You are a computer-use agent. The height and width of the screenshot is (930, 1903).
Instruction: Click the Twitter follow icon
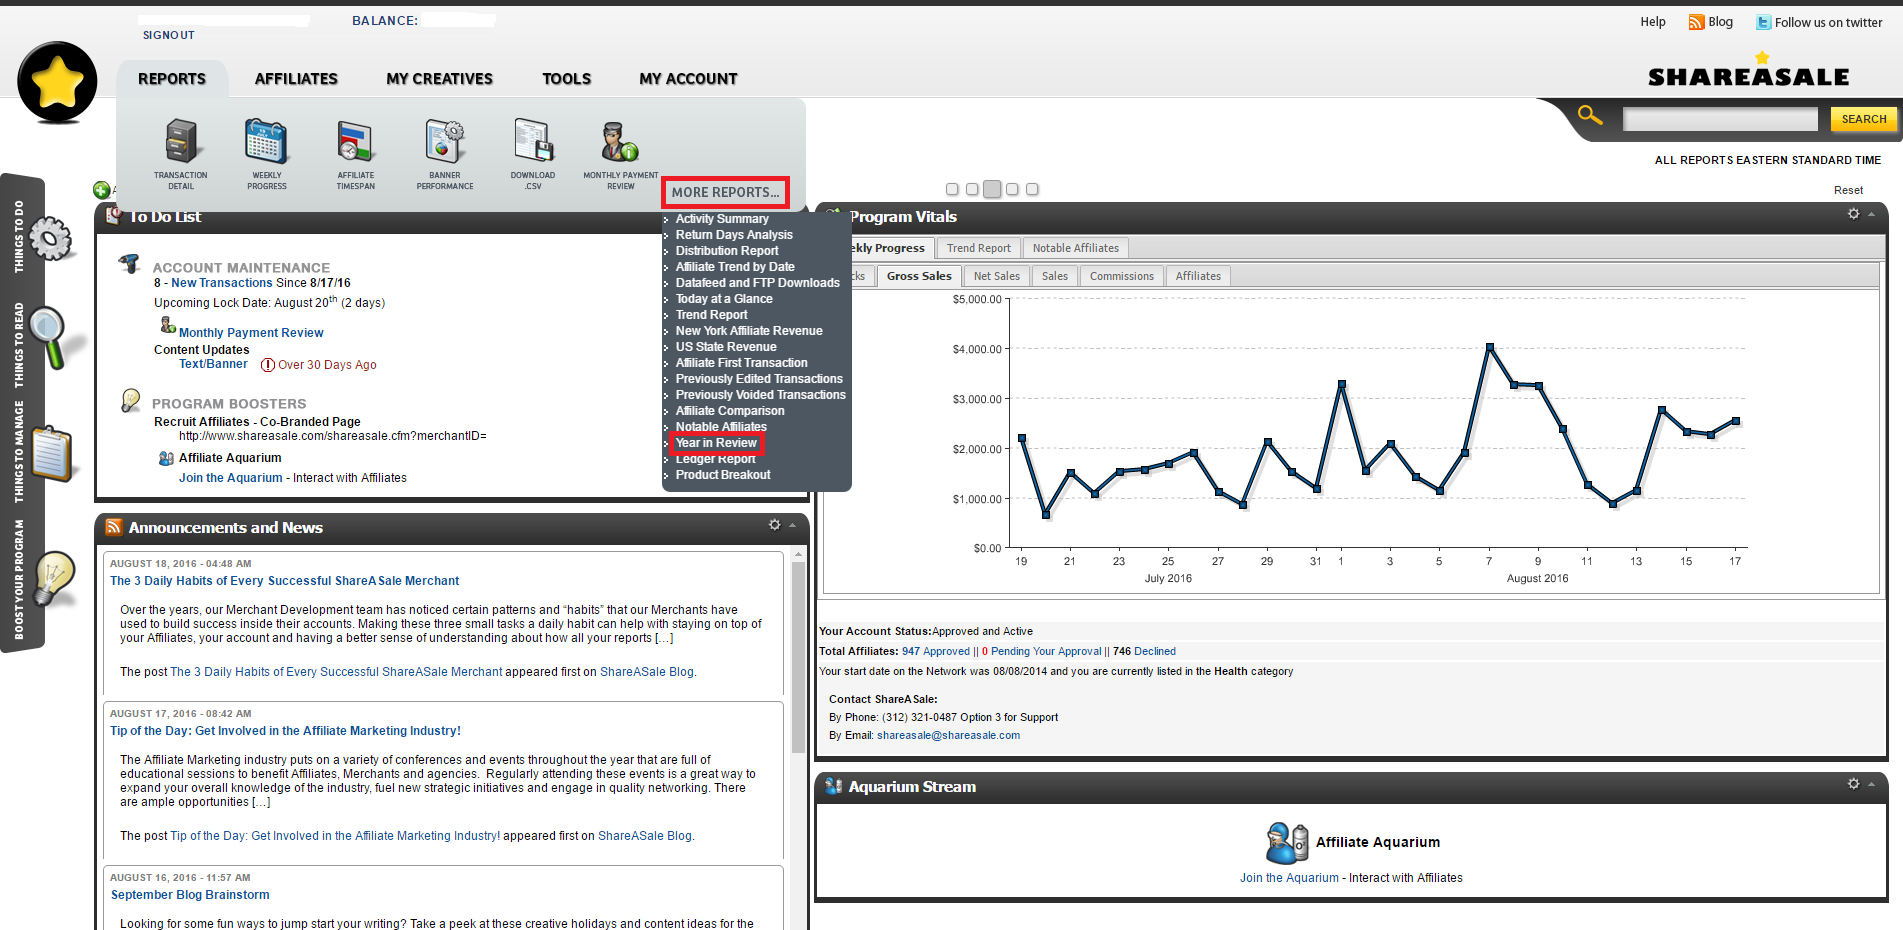click(1764, 22)
